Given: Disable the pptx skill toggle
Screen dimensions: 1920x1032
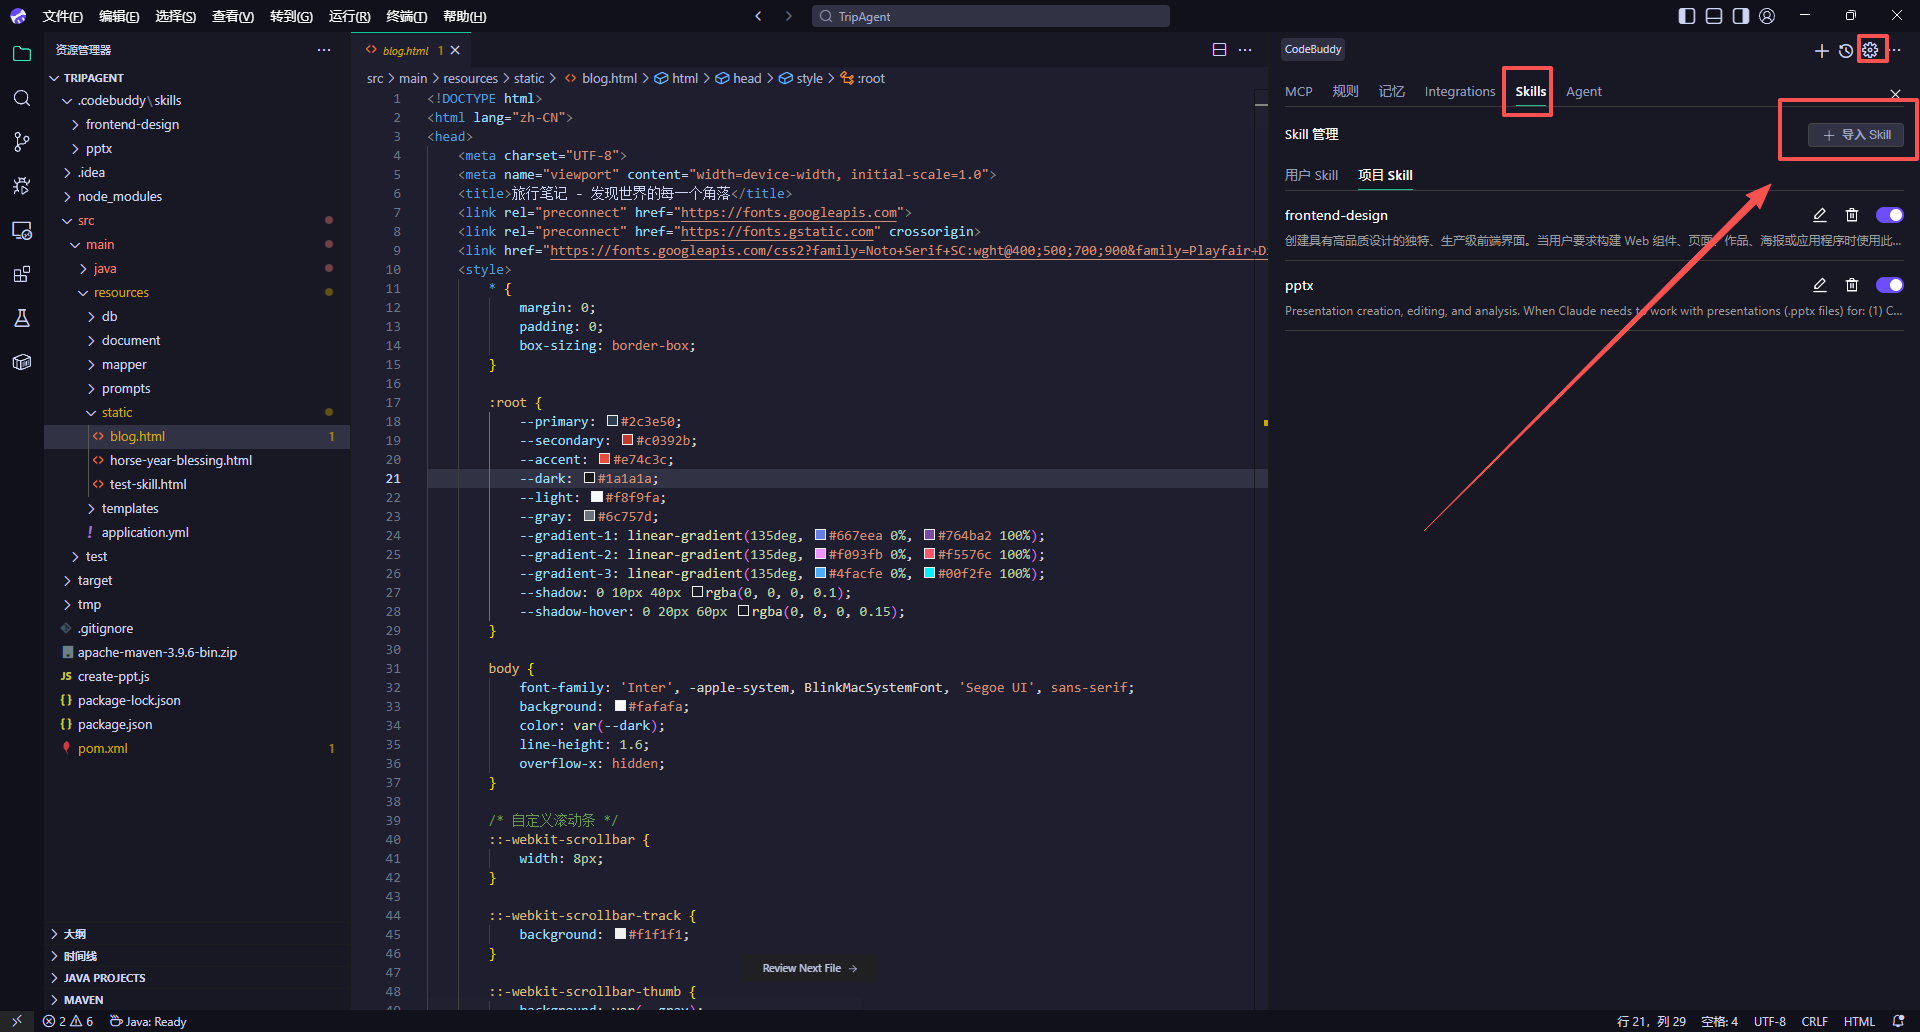Looking at the screenshot, I should coord(1890,285).
